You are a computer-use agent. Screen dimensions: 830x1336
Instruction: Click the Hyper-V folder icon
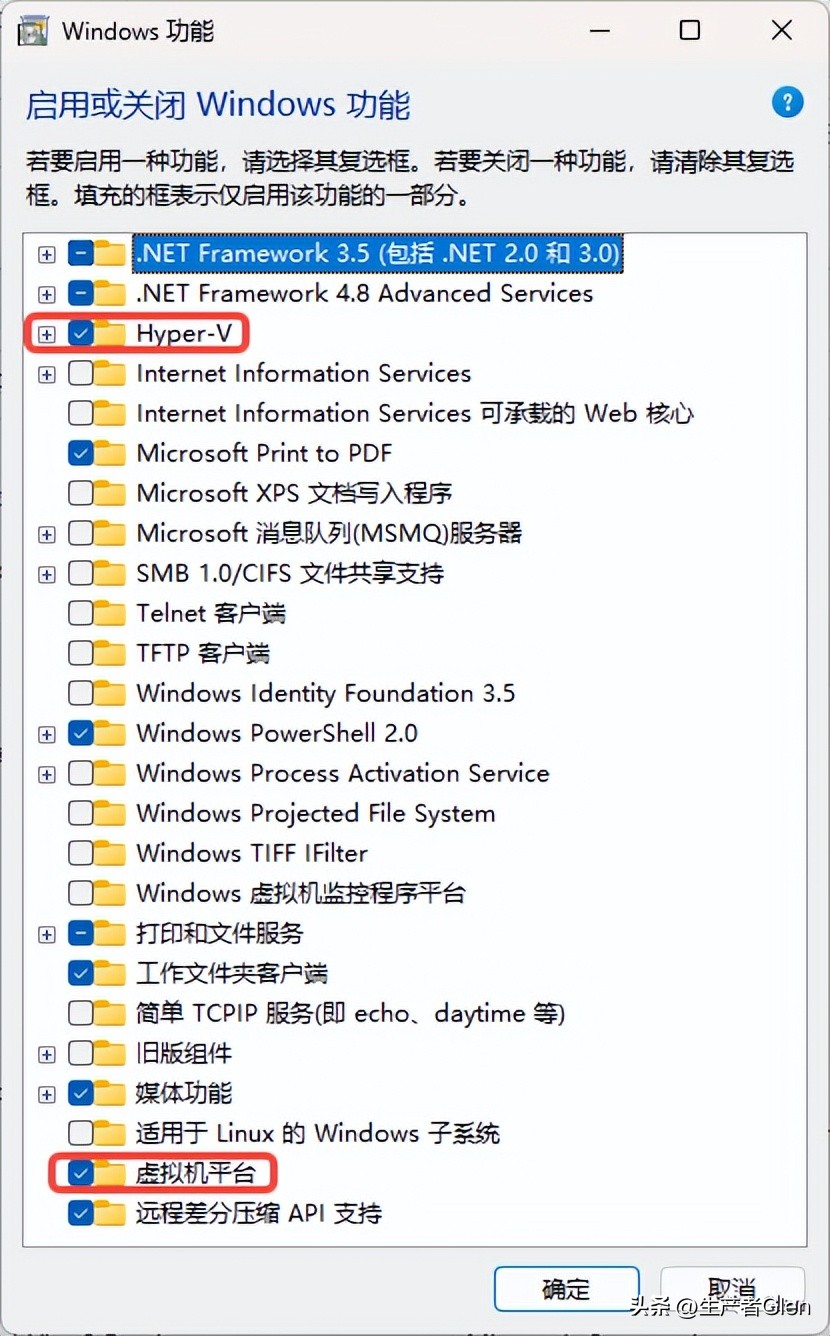point(110,333)
